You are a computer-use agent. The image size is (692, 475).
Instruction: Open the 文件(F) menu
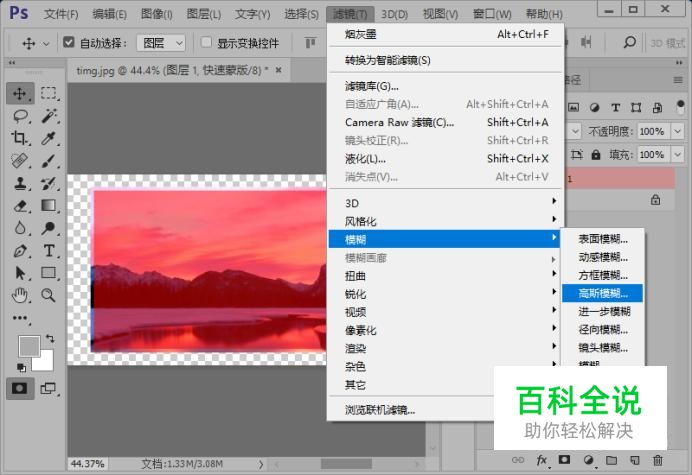(x=61, y=14)
